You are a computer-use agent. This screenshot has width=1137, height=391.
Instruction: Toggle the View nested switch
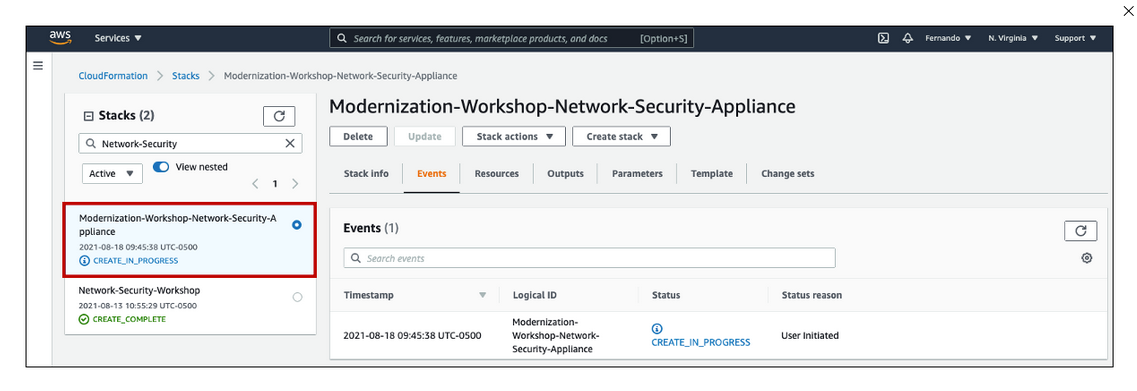point(161,167)
